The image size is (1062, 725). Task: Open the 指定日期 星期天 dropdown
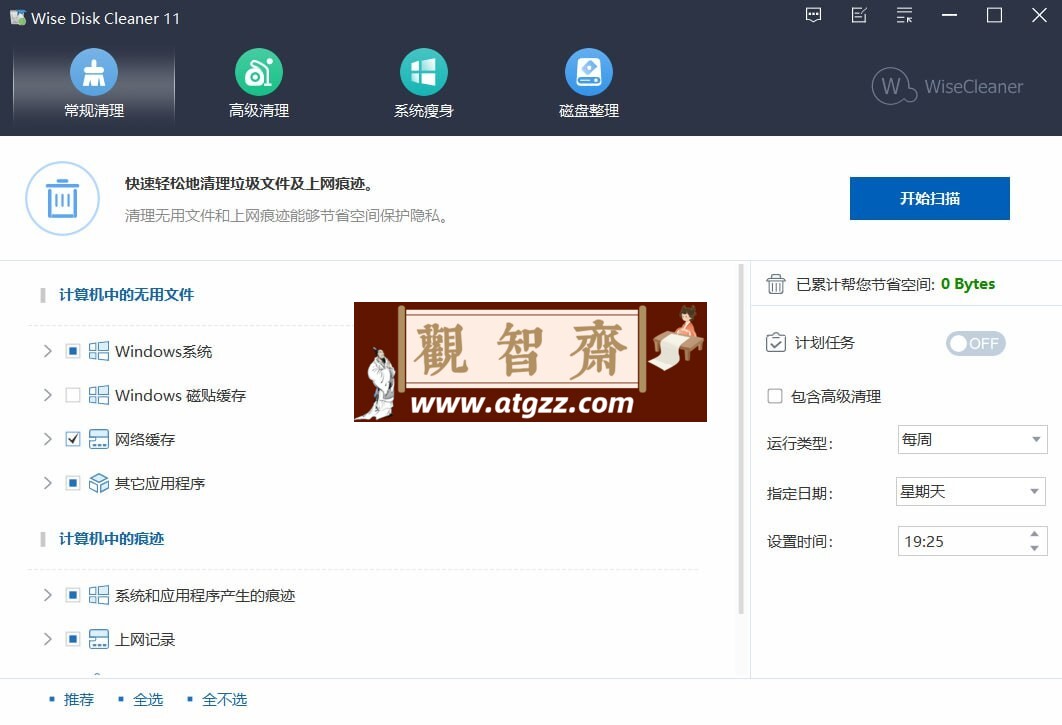(971, 491)
